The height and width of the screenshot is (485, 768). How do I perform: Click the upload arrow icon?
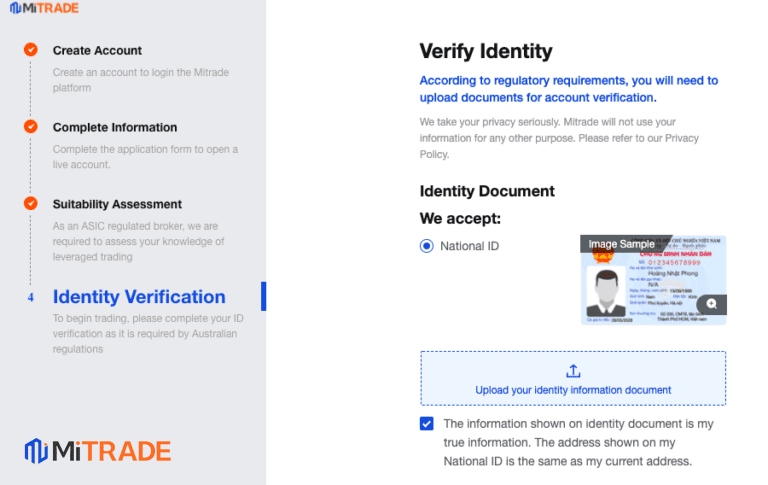pos(573,371)
